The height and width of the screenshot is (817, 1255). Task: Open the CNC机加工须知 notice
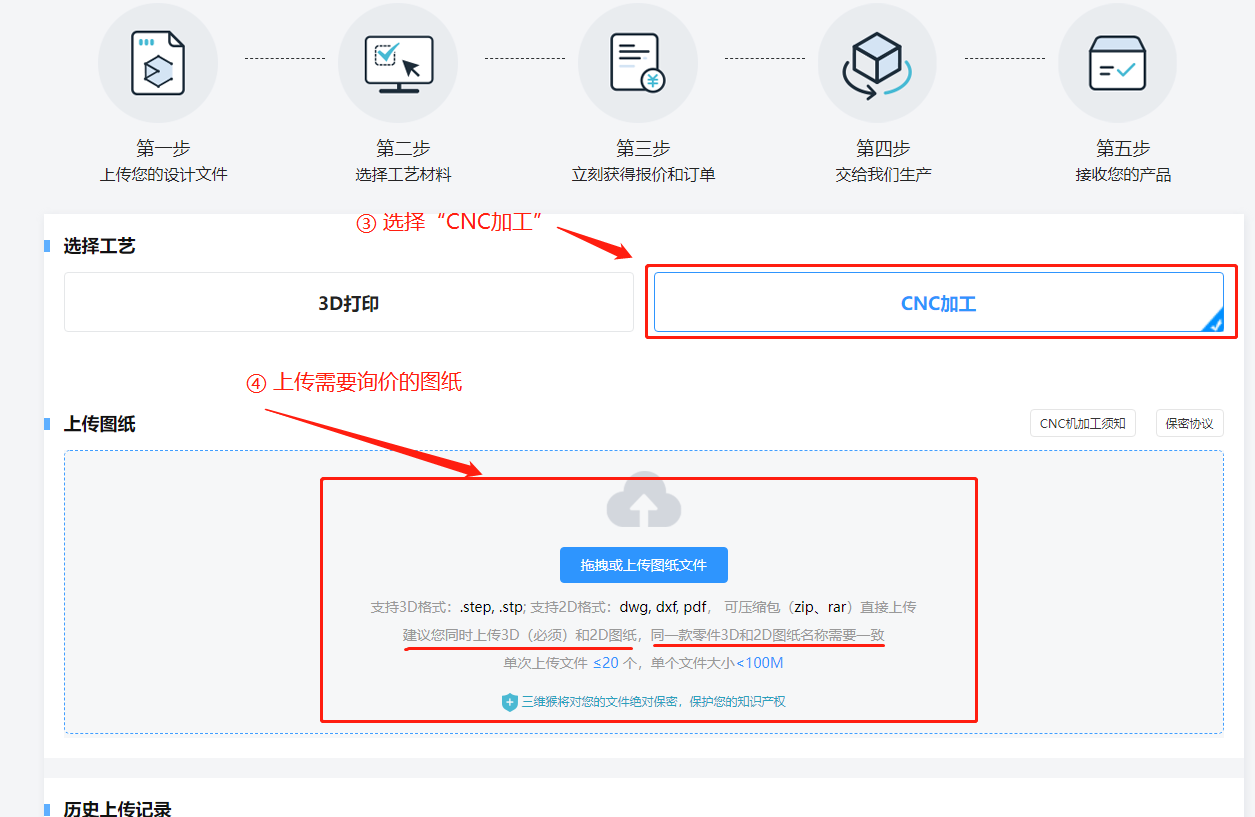[x=1083, y=423]
